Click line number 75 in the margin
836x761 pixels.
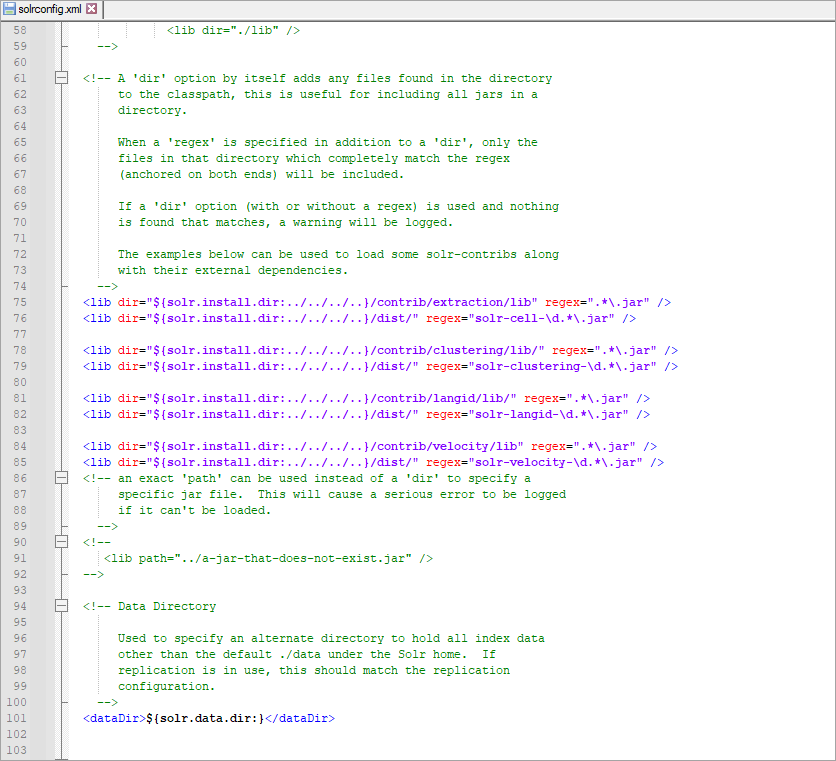point(21,302)
